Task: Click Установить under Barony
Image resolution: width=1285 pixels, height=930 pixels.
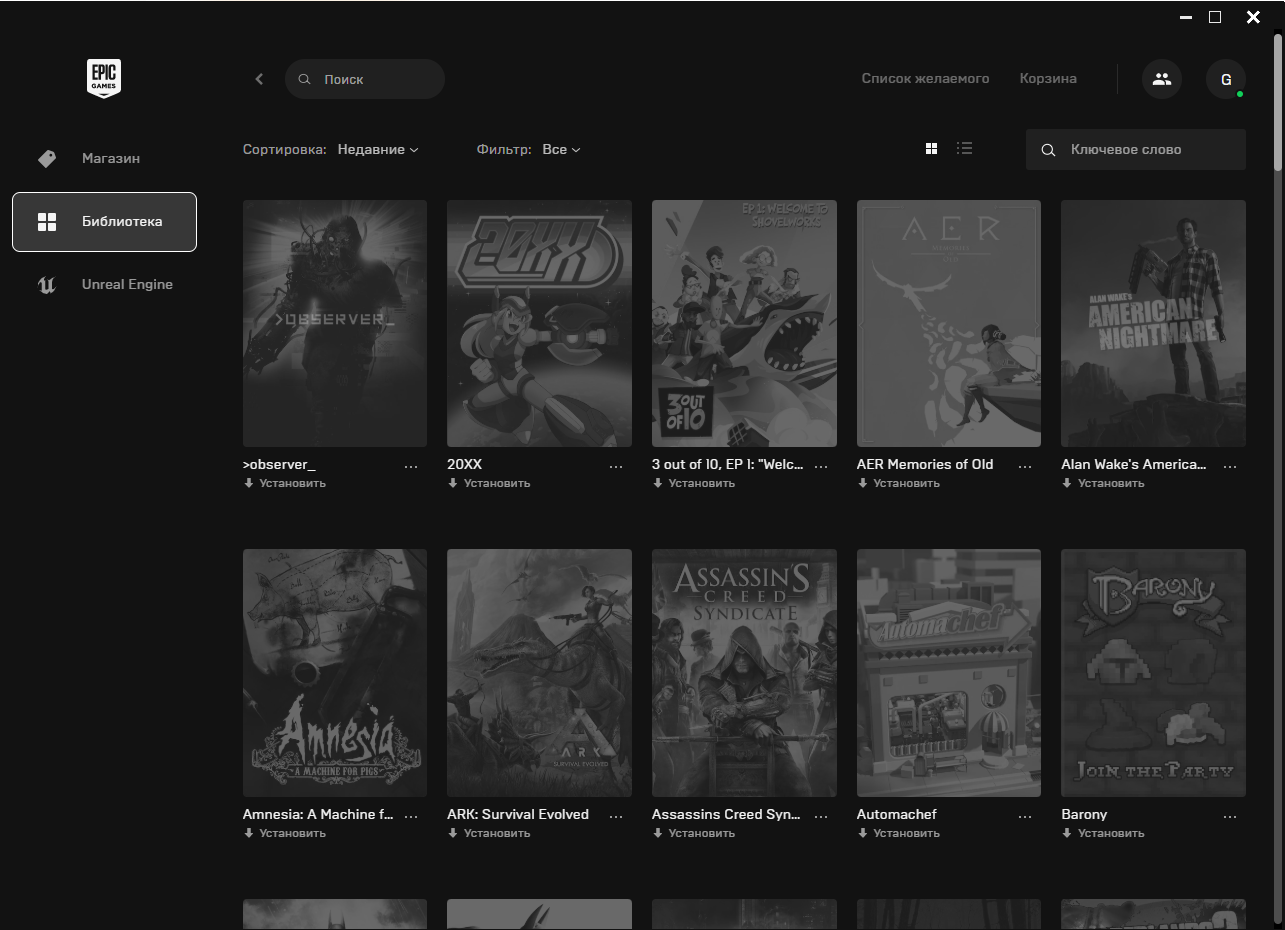Action: pyautogui.click(x=1103, y=833)
